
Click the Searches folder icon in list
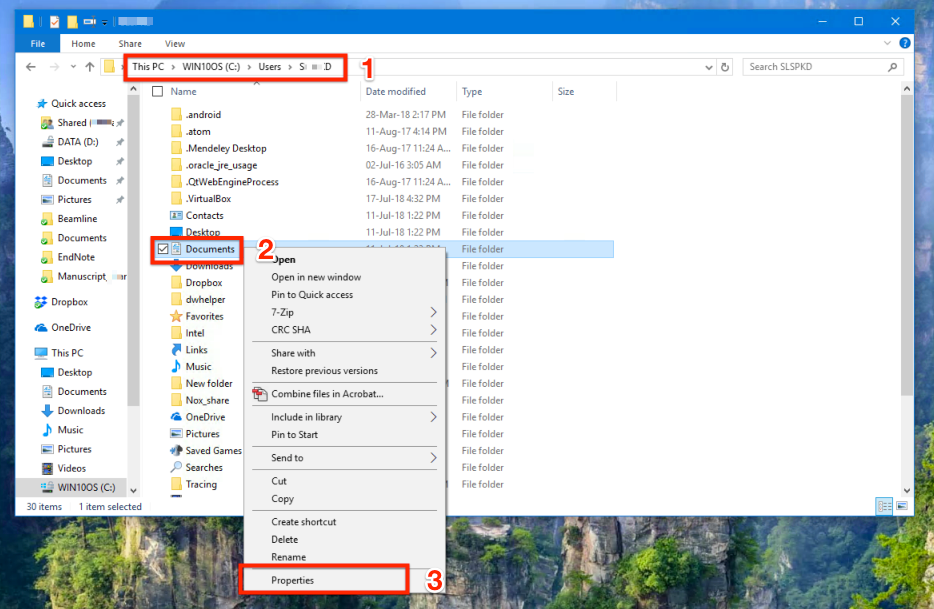click(x=176, y=468)
